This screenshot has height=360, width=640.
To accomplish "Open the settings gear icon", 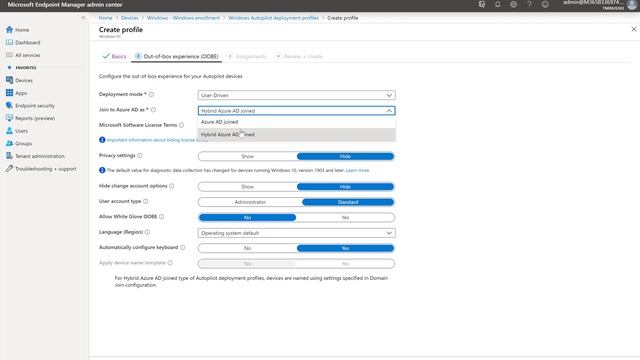I will click(513, 4).
